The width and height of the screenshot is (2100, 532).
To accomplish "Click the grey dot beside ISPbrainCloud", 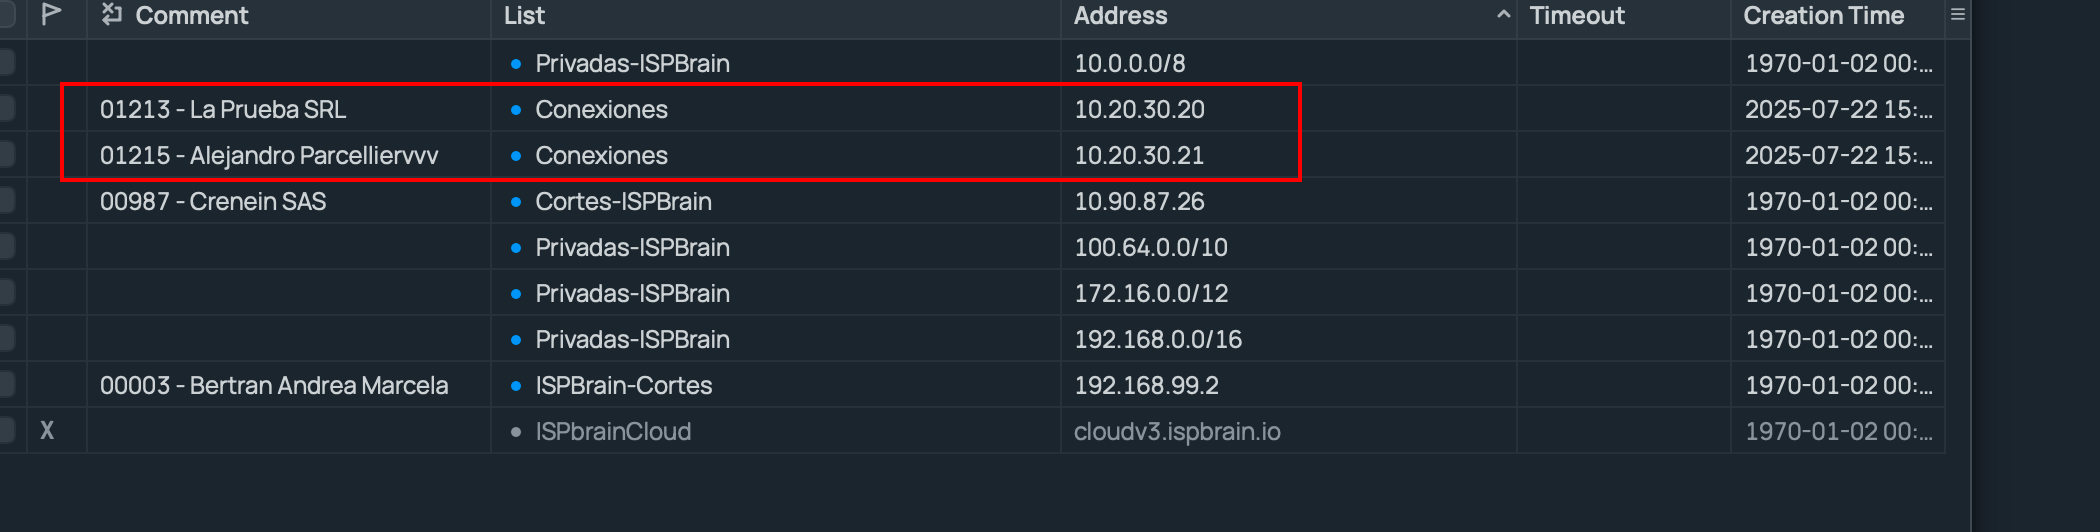I will click(516, 432).
